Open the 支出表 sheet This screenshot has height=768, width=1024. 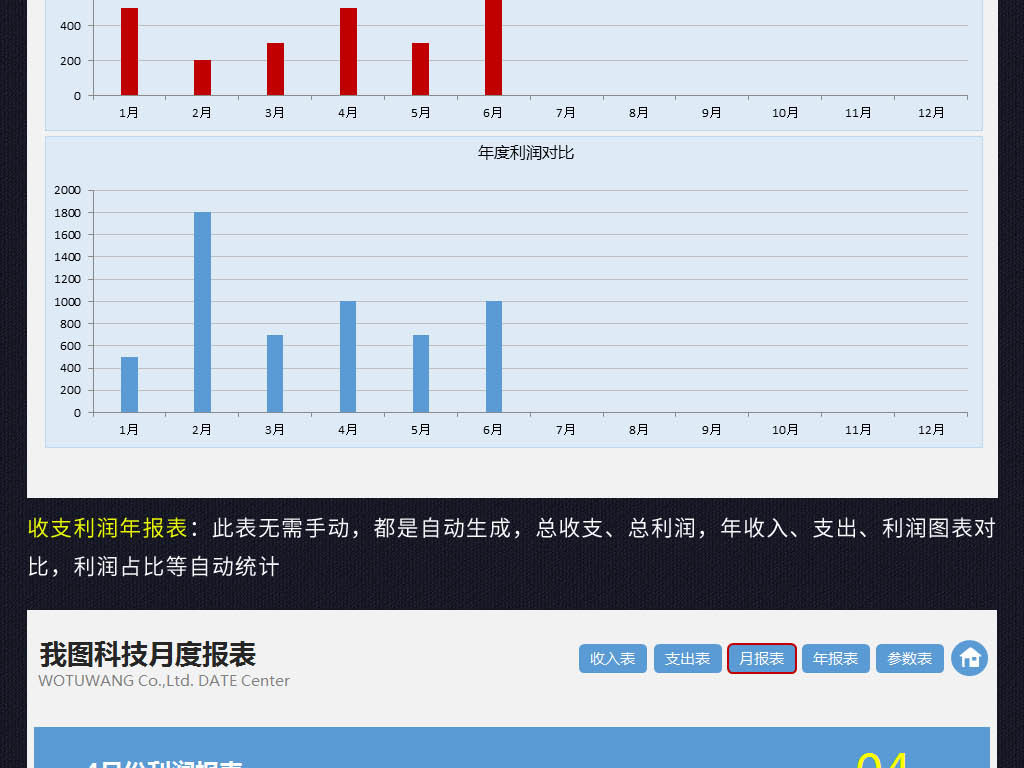688,658
